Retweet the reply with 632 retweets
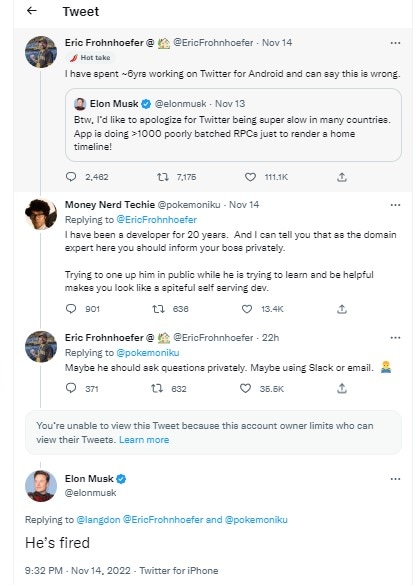 tap(157, 388)
